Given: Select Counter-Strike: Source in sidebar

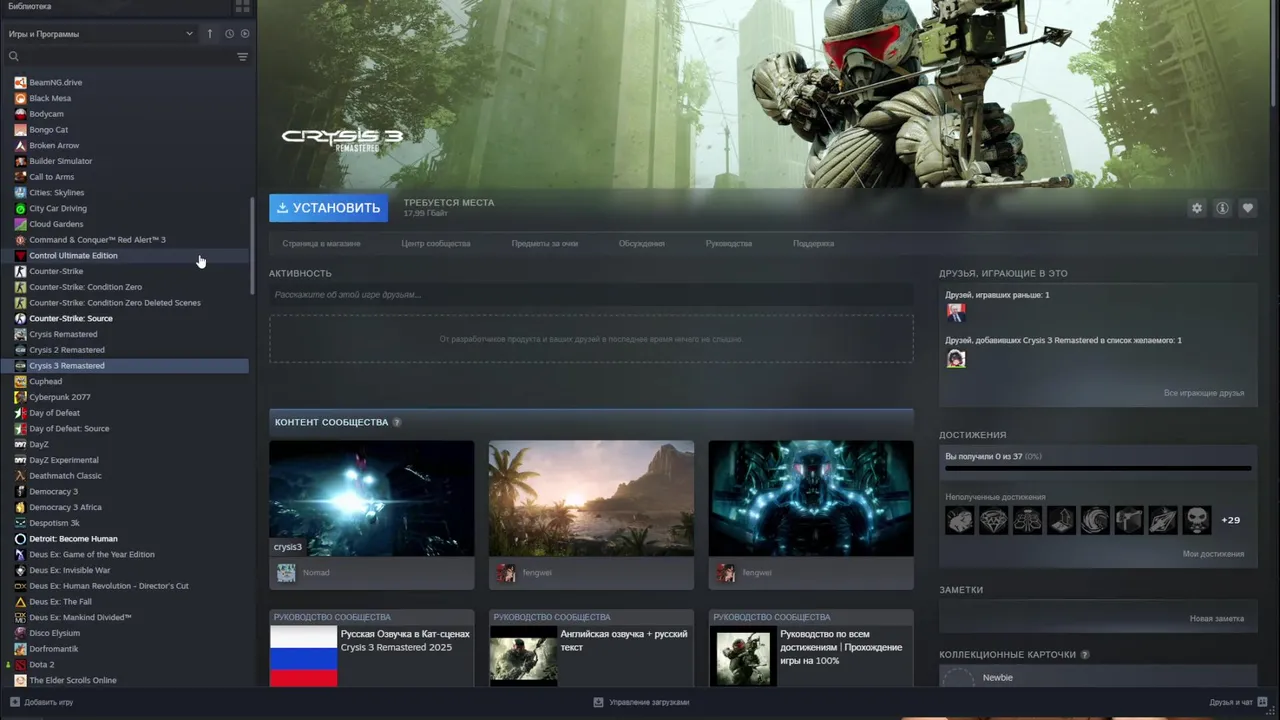Looking at the screenshot, I should 71,318.
